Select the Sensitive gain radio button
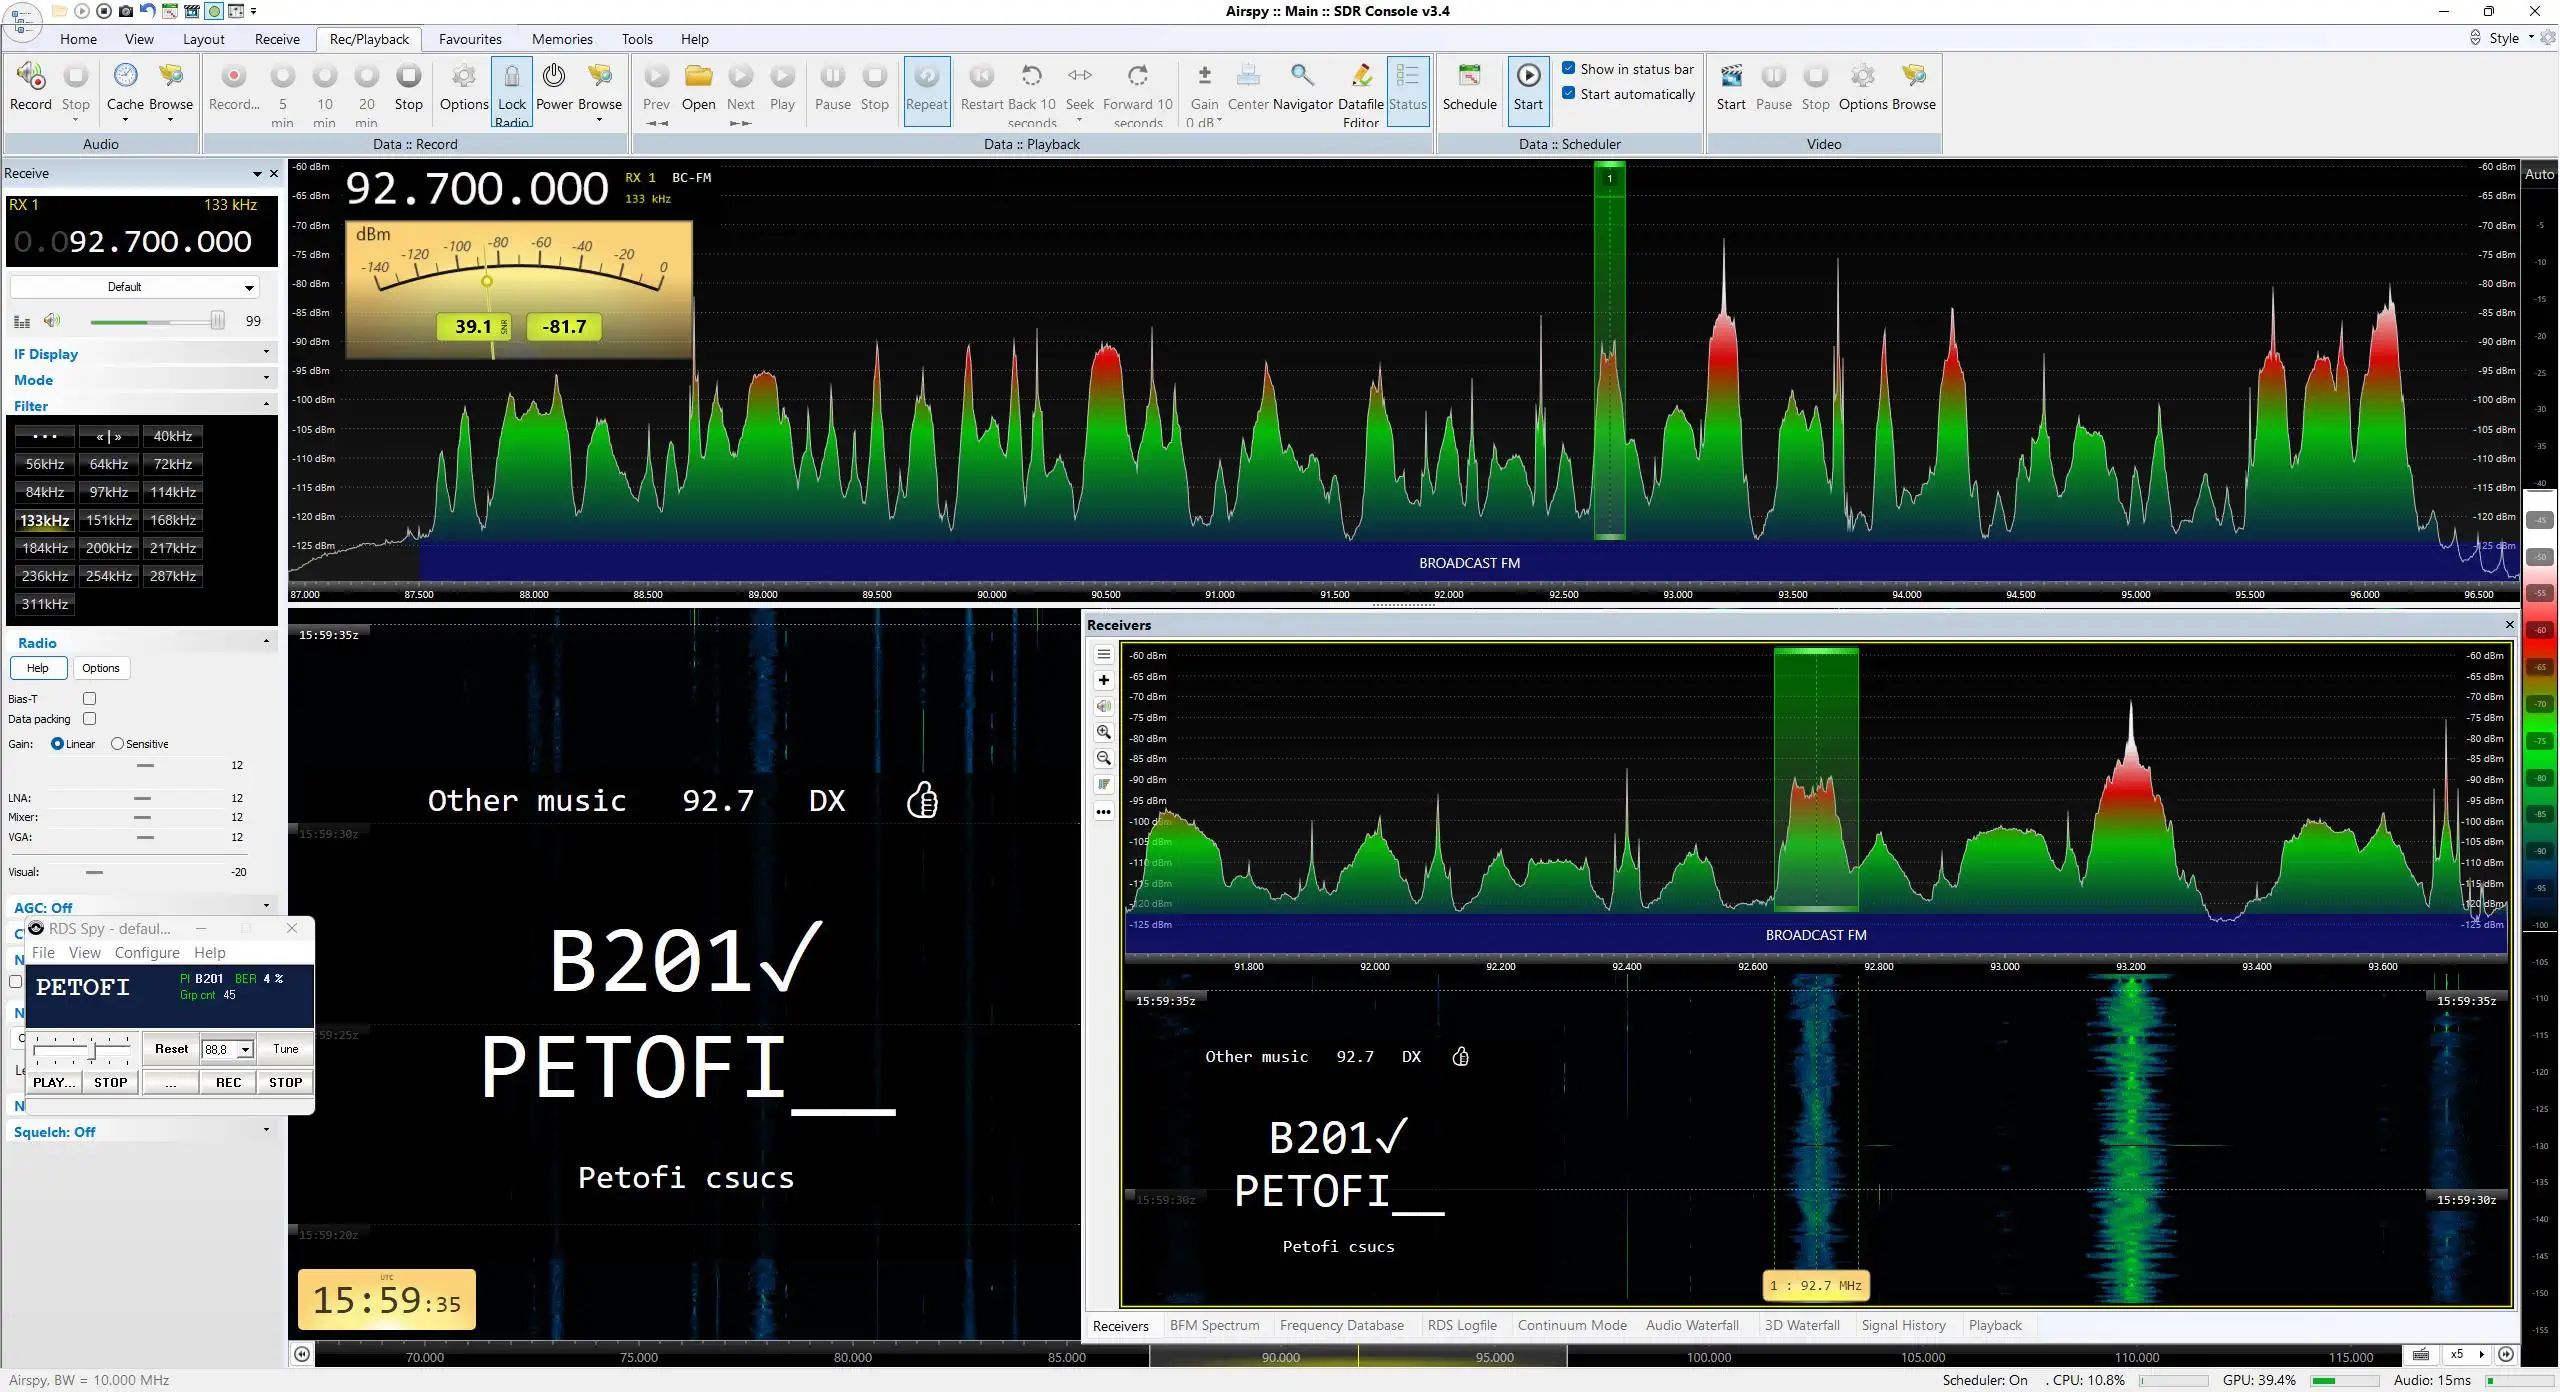 point(117,743)
